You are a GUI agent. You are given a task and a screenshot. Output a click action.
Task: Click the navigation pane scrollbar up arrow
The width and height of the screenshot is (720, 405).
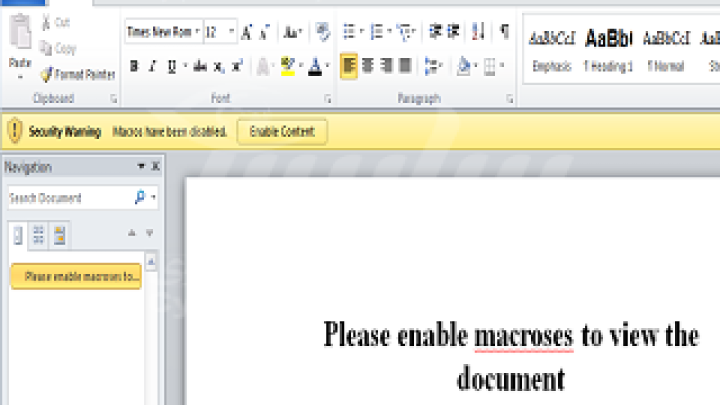151,262
